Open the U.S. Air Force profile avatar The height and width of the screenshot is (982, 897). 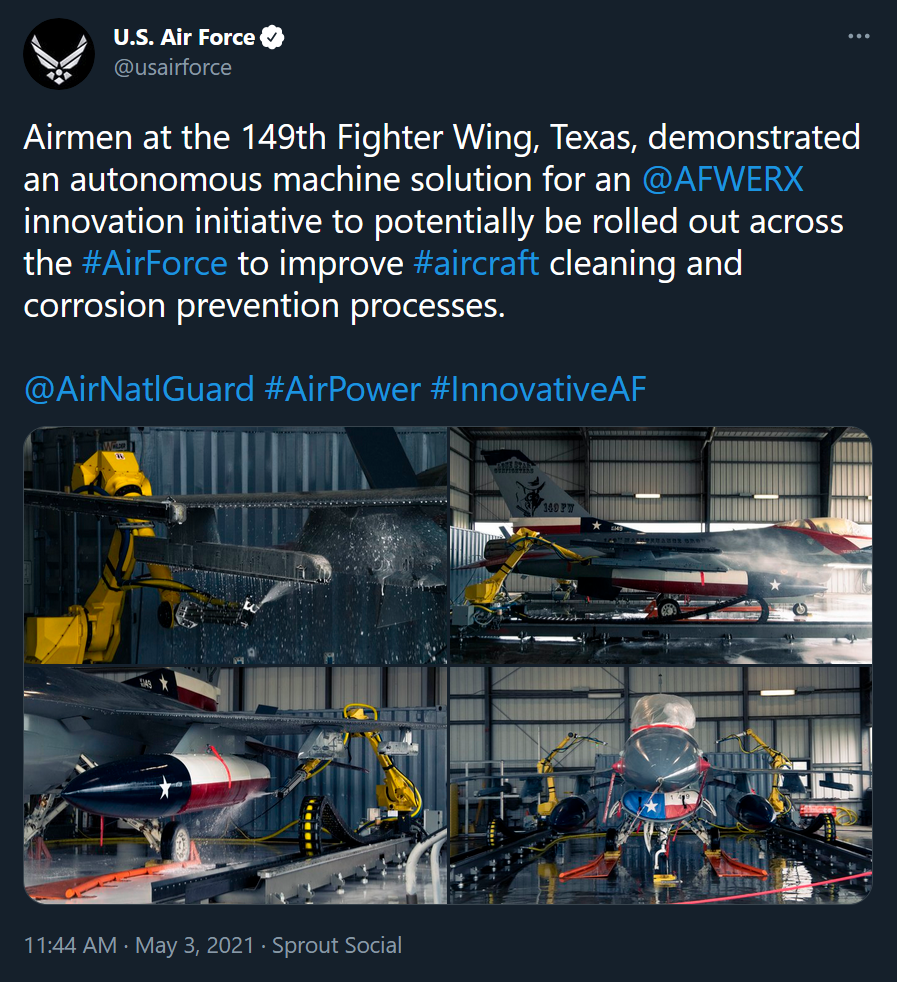59,54
